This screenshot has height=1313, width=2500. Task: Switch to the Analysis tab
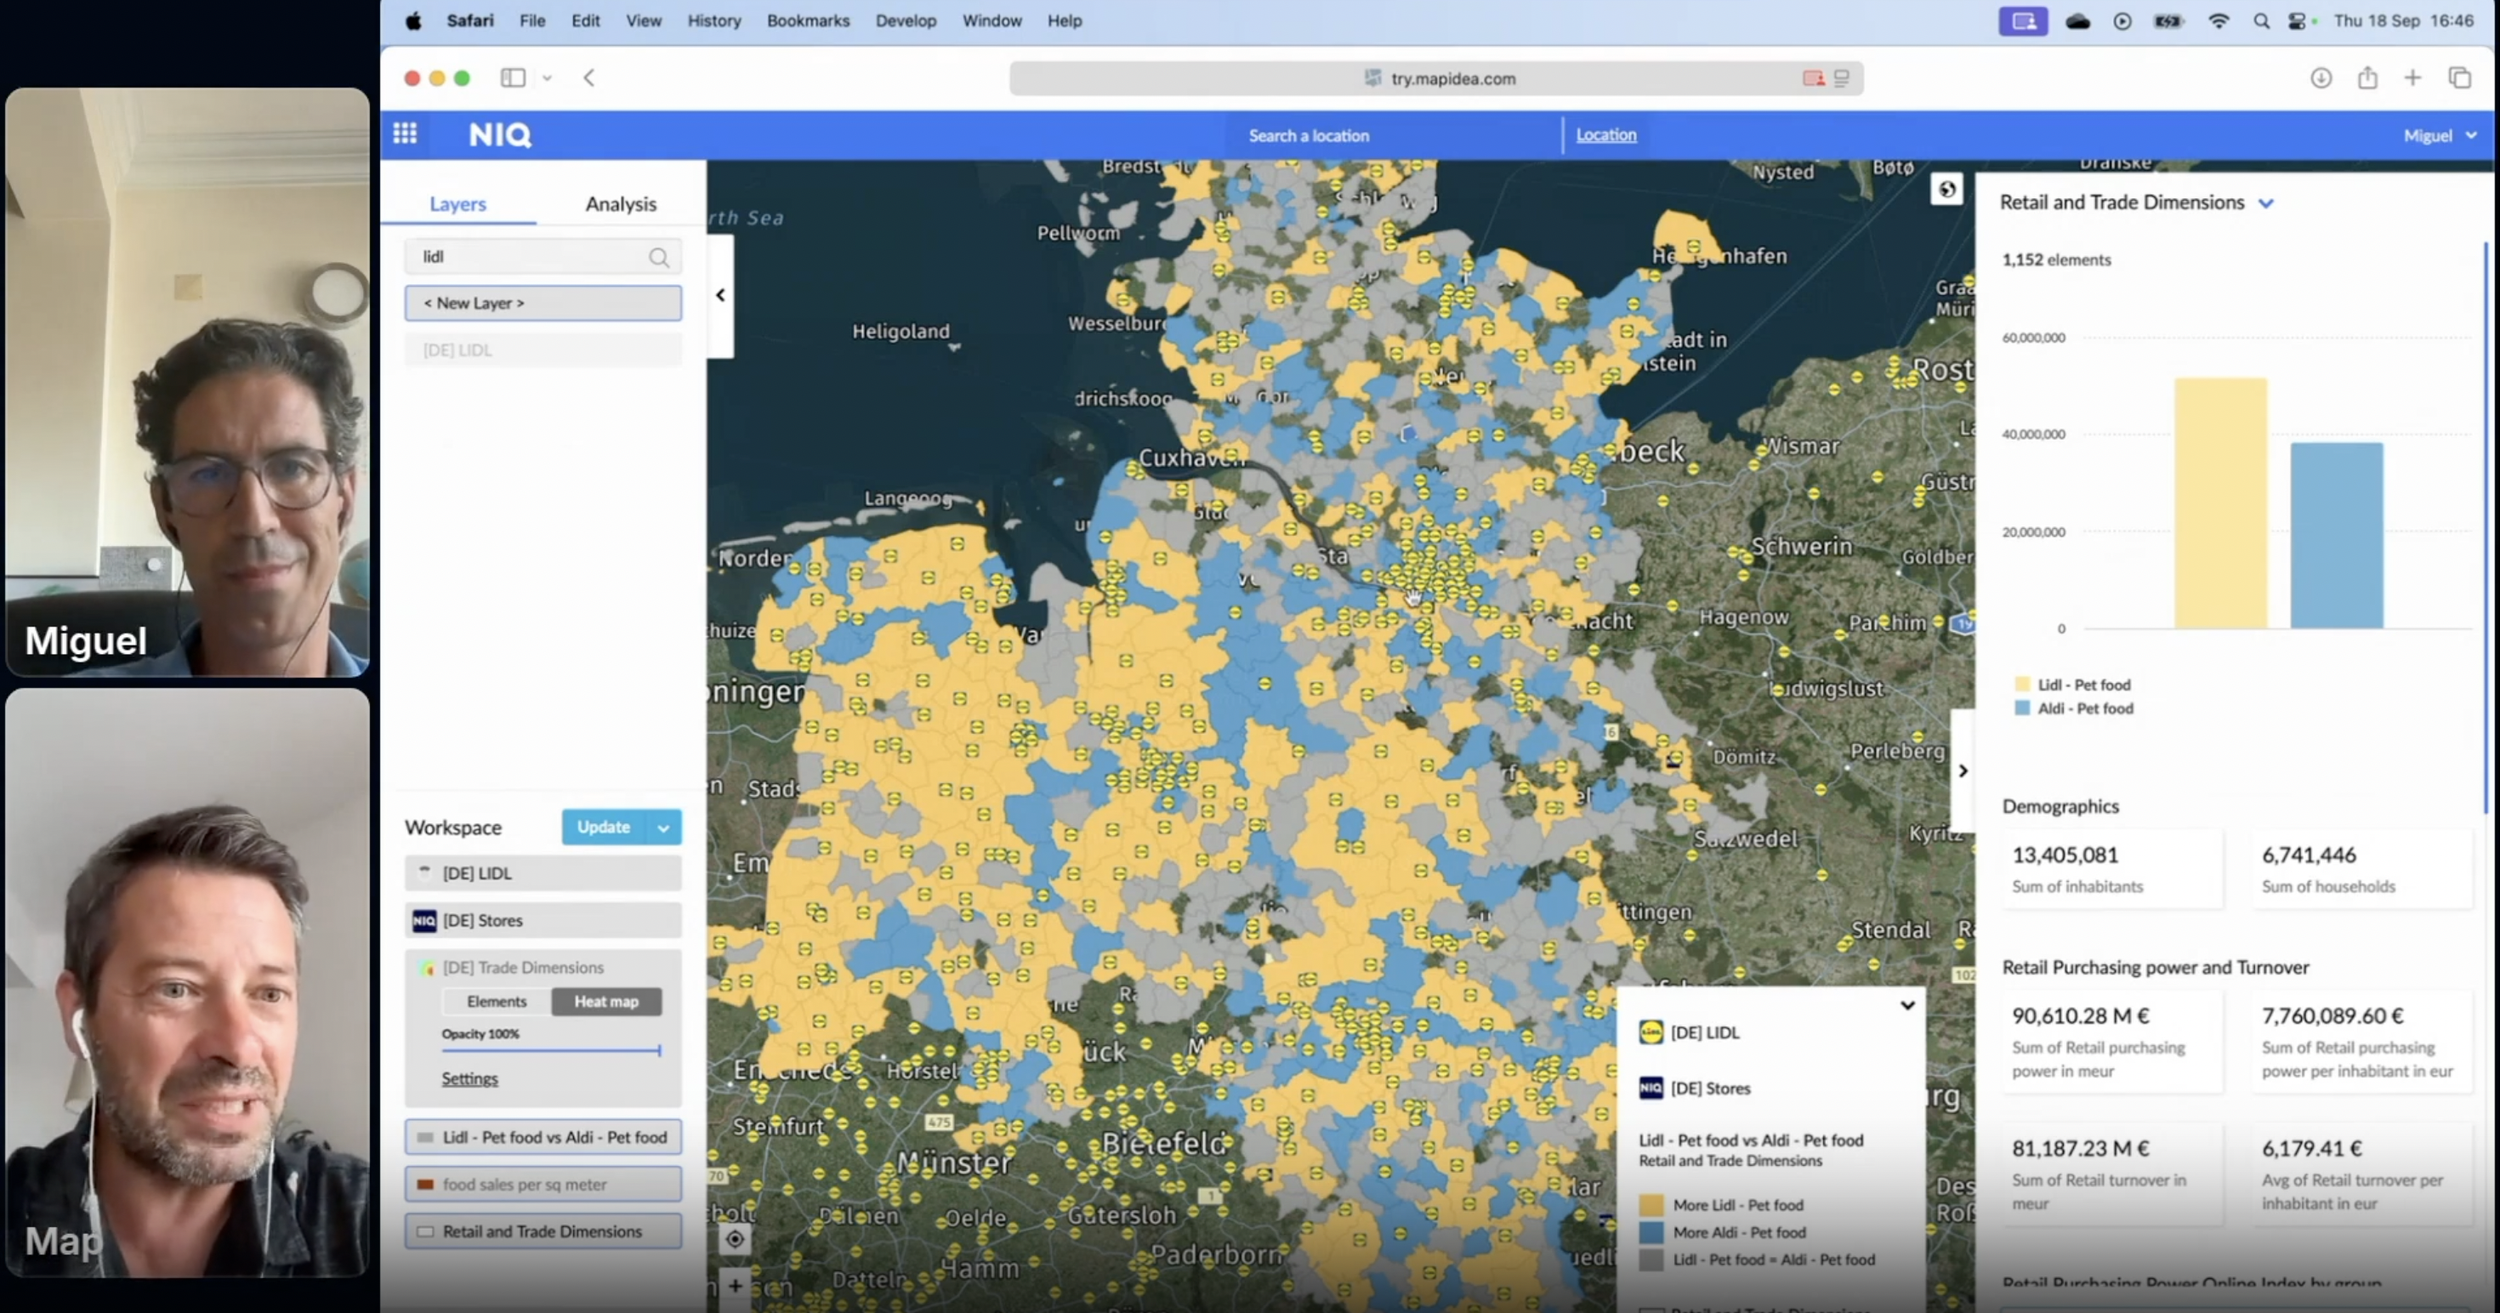coord(620,204)
